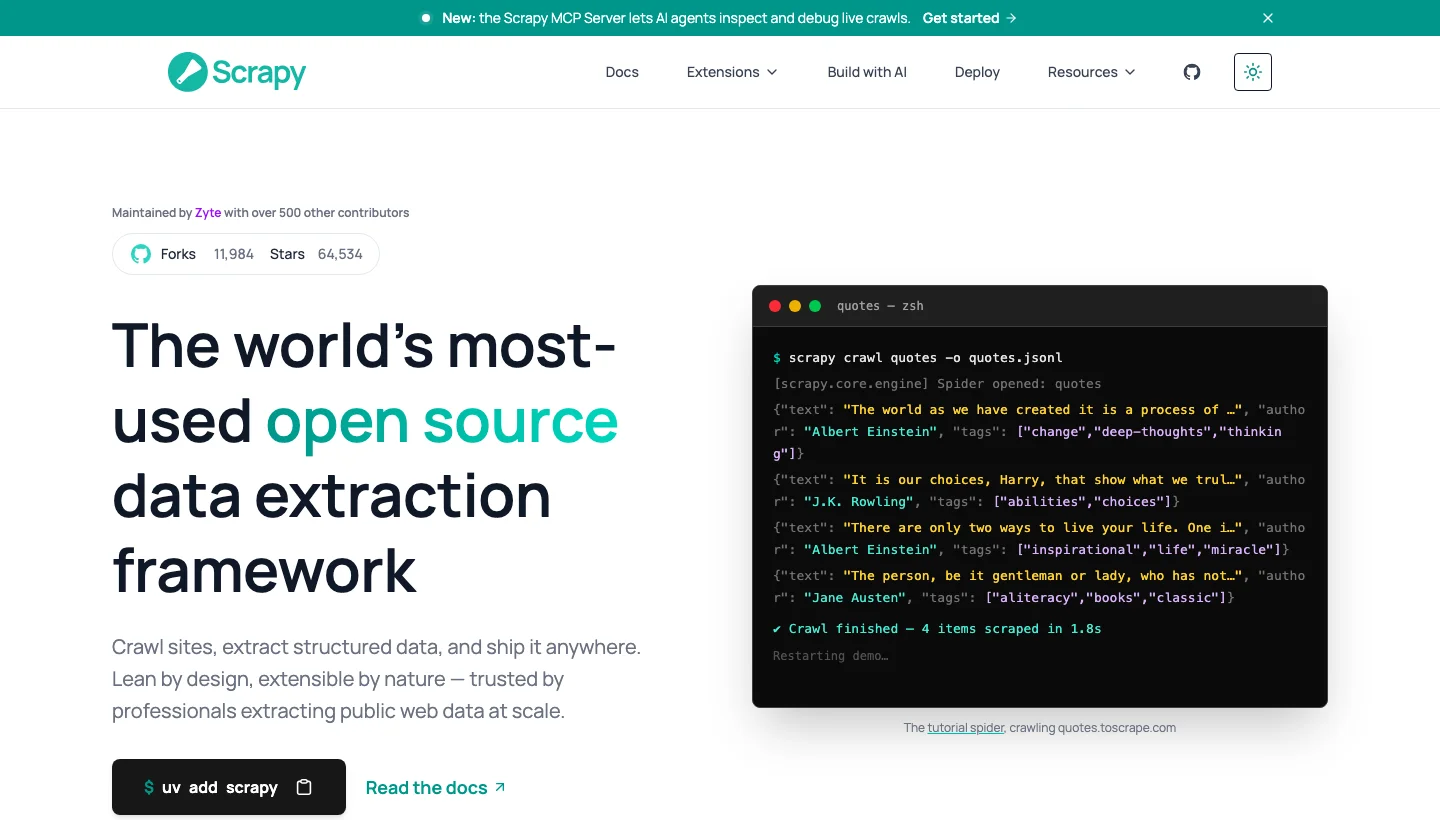
Task: Toggle the light/dark theme sun button
Action: [1253, 72]
